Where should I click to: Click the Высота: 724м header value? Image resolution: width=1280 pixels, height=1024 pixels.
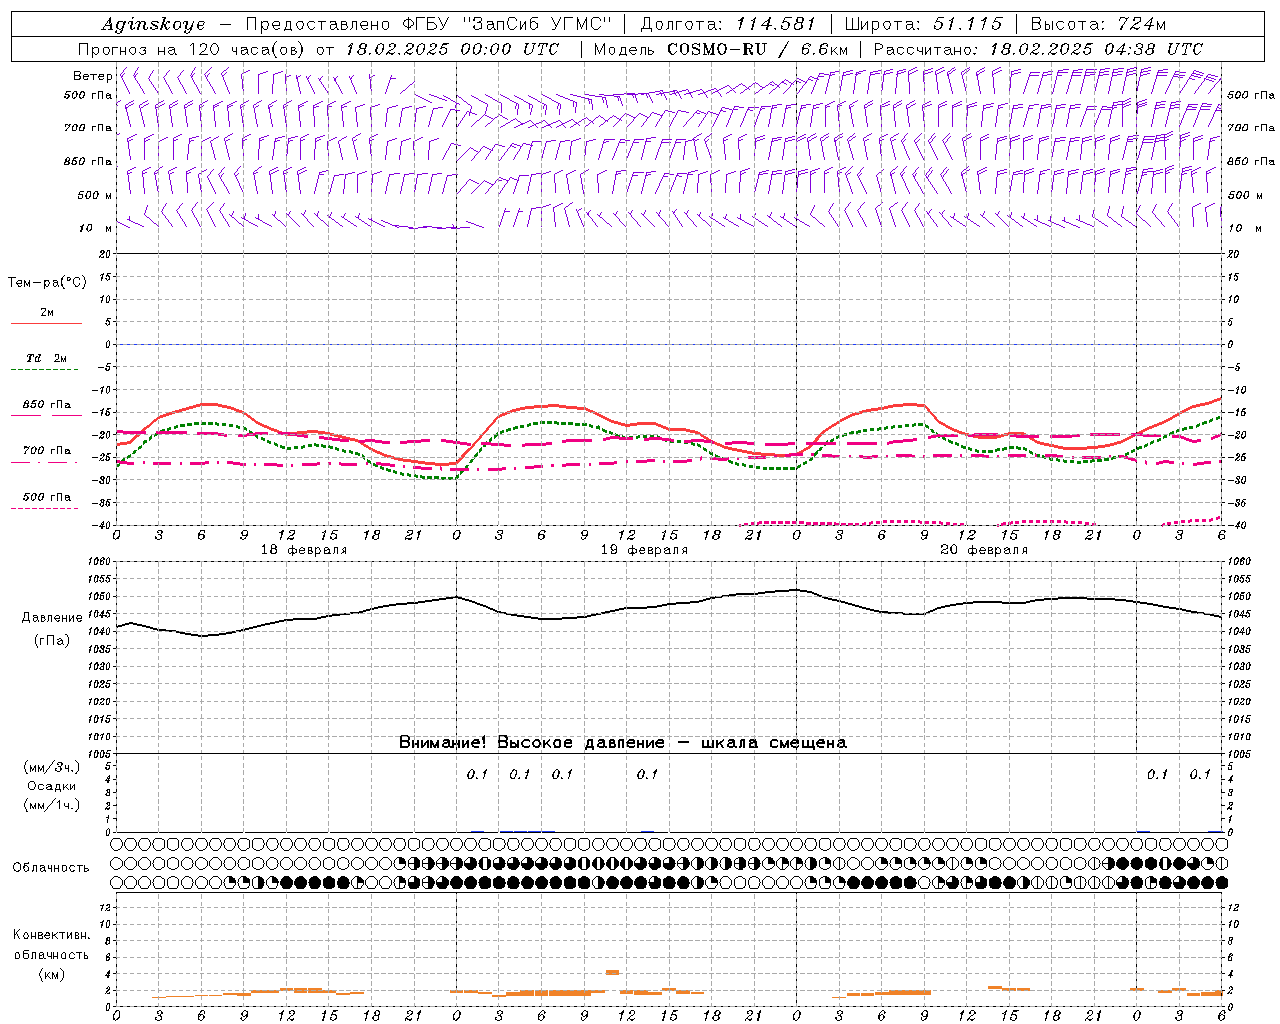click(x=1098, y=24)
